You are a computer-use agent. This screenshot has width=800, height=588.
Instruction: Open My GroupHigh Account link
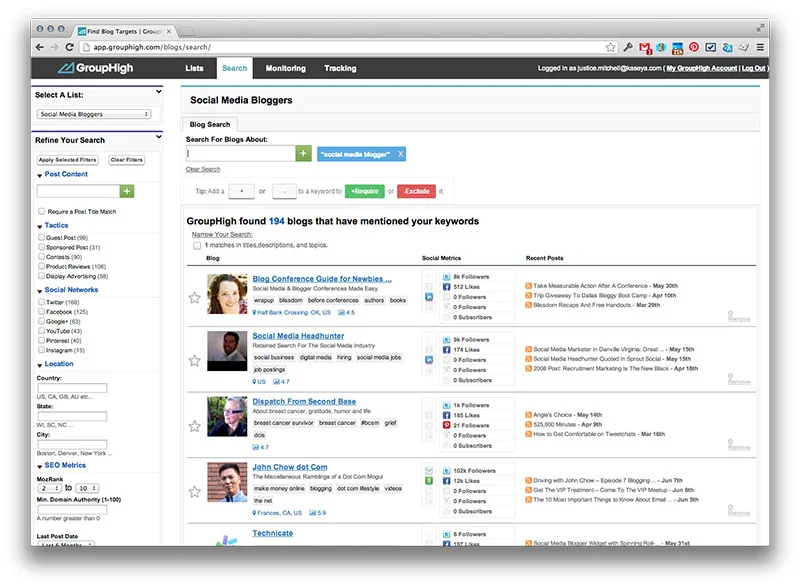[702, 68]
